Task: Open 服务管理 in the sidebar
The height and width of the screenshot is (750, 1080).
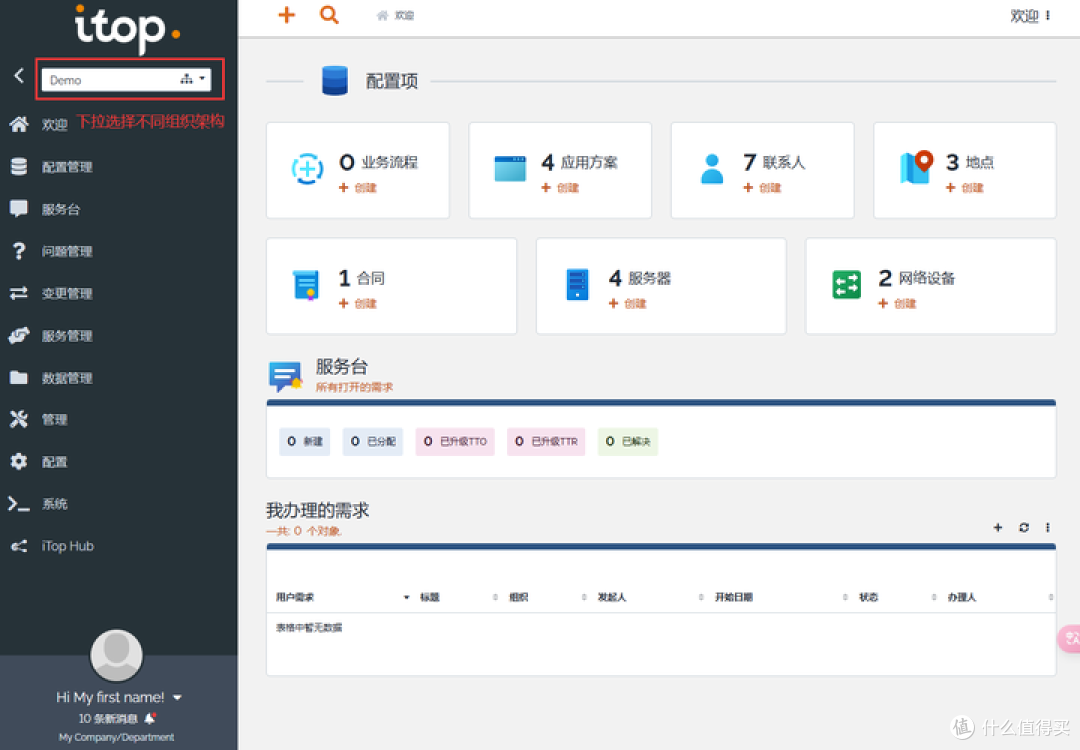Action: 51,335
